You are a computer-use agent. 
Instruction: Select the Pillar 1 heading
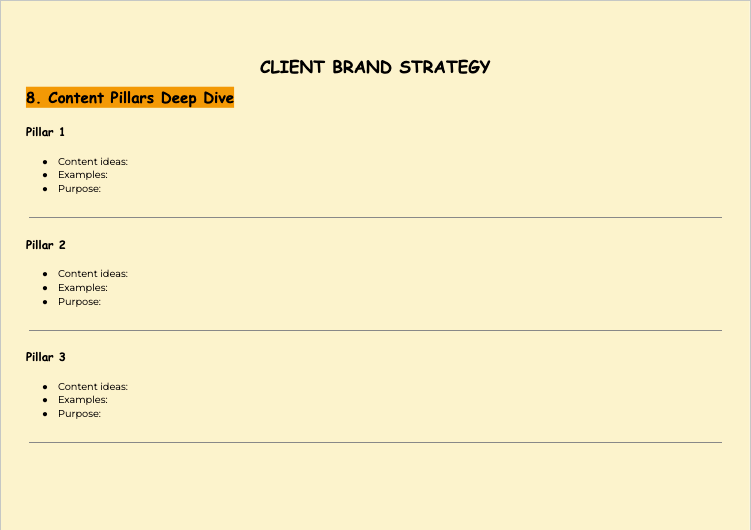46,132
